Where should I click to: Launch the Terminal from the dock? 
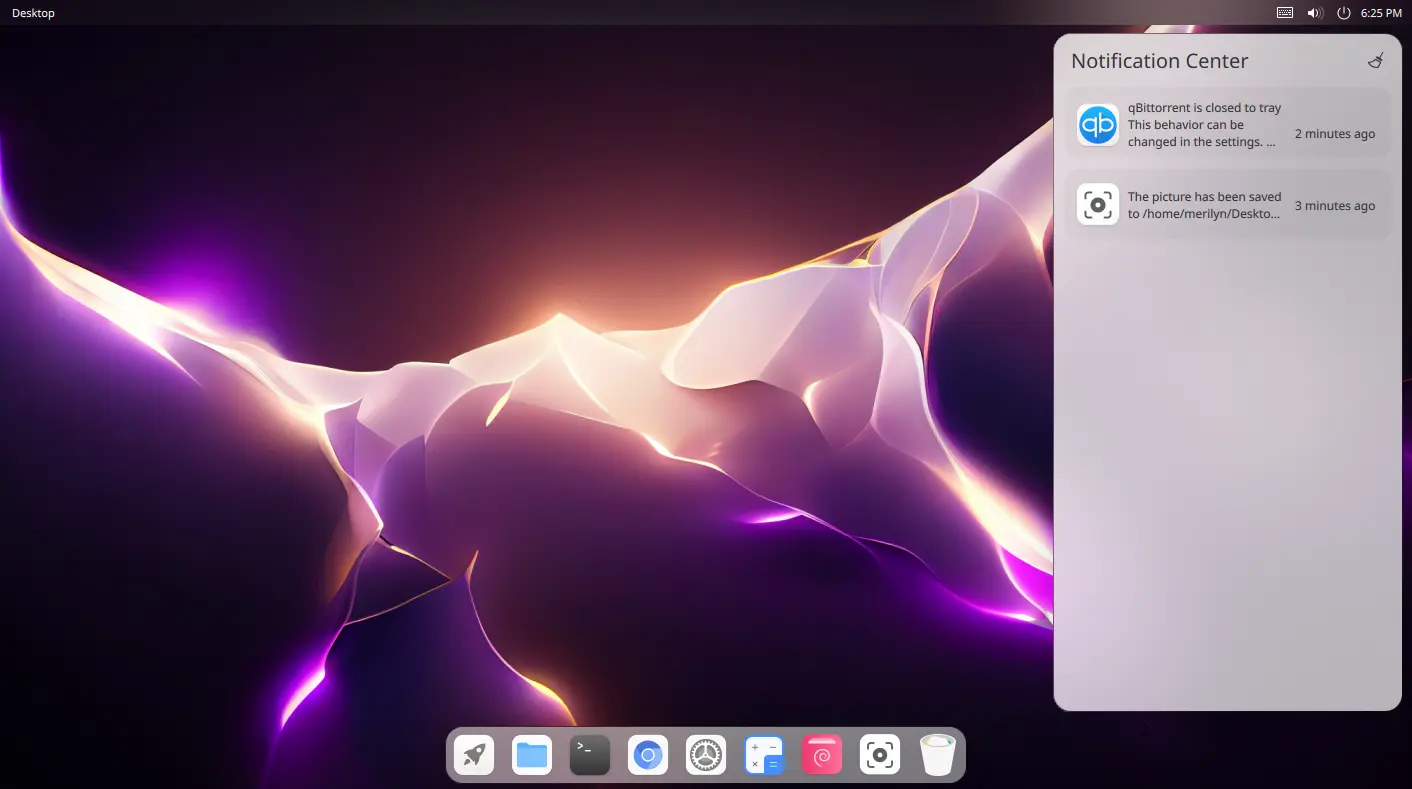tap(590, 755)
